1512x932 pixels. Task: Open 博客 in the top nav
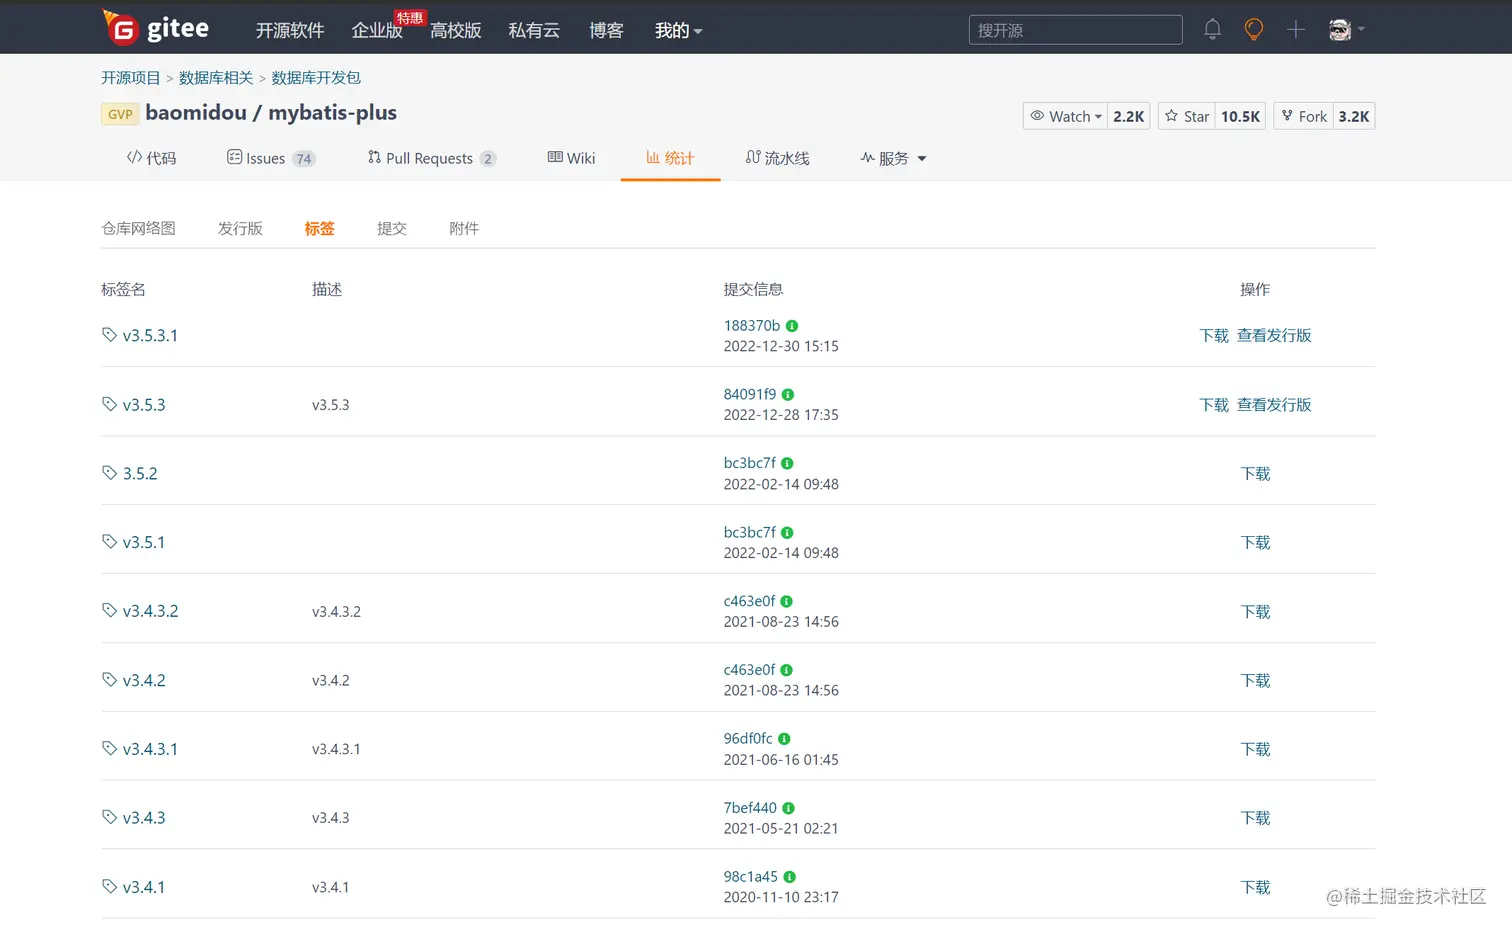tap(606, 31)
